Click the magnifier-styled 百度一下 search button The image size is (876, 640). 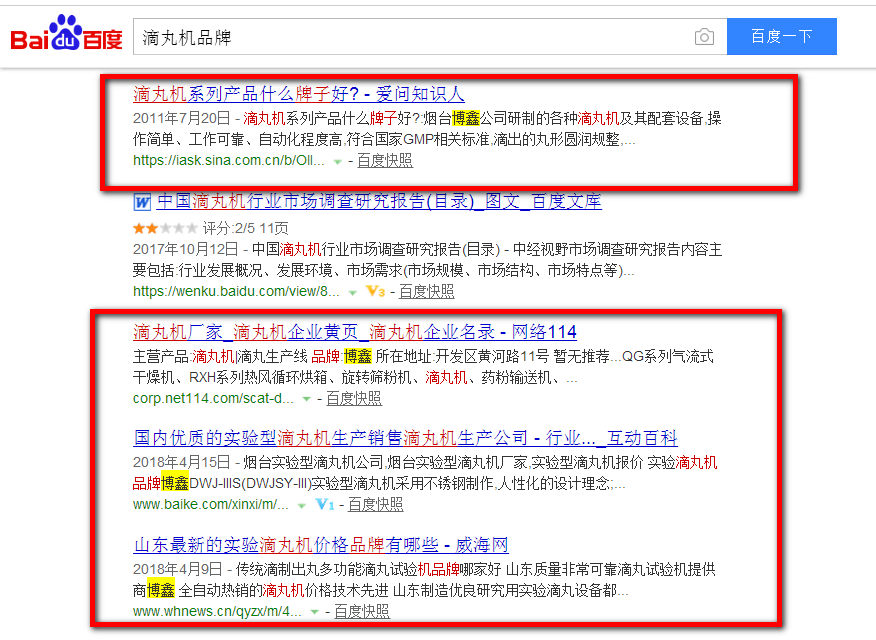point(782,36)
